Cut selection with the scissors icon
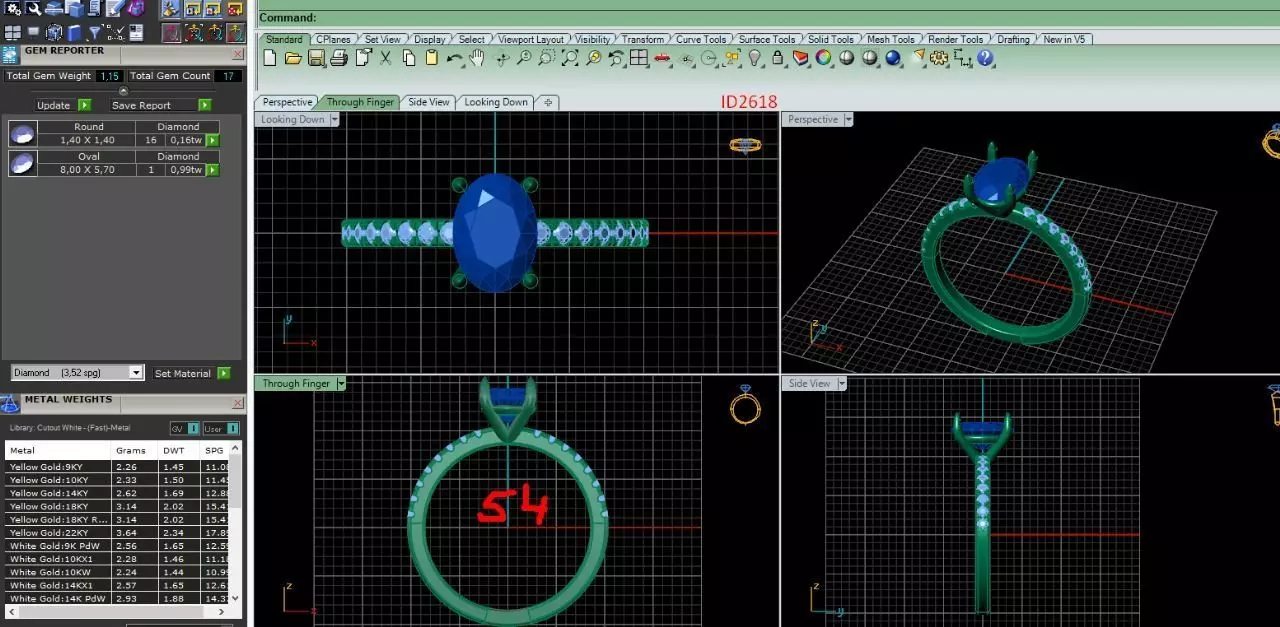Viewport: 1280px width, 627px height. click(386, 59)
